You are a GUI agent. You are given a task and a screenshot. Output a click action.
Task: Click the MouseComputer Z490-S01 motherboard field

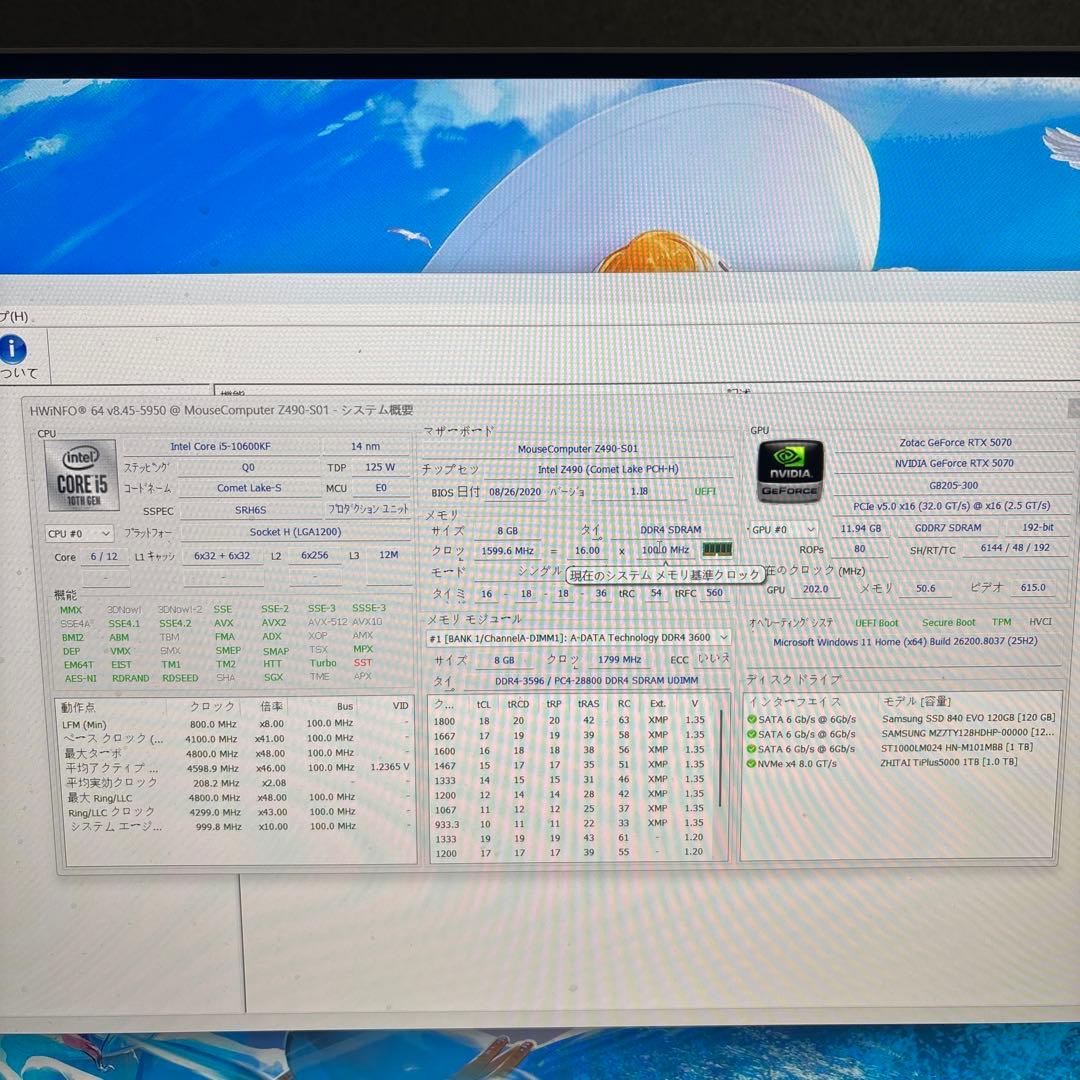[577, 449]
